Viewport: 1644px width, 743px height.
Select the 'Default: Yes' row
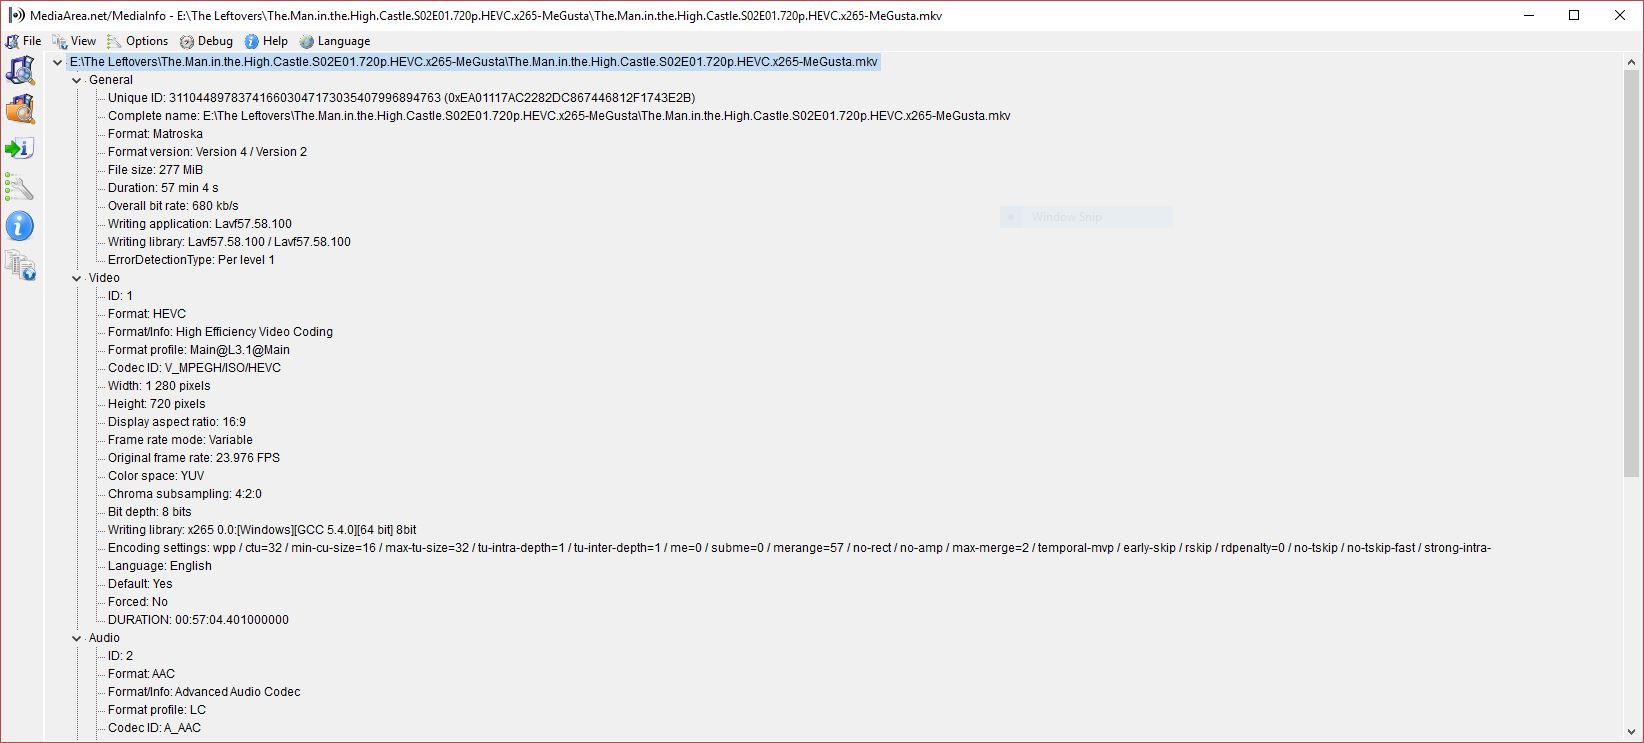[140, 584]
